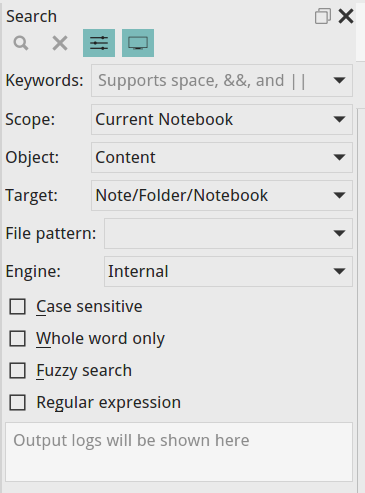The height and width of the screenshot is (493, 365).
Task: Open the Engine dropdown showing Internal
Action: pos(228,271)
